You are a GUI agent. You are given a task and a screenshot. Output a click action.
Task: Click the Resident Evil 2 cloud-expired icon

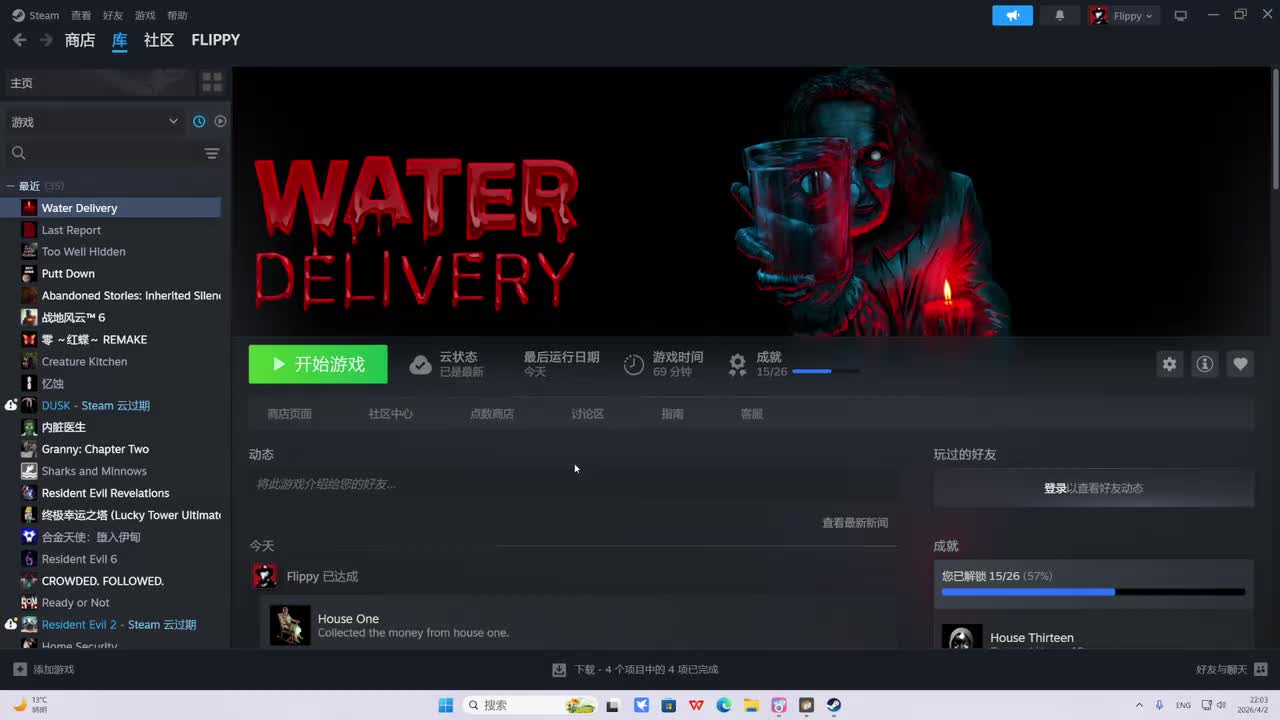[x=11, y=625]
